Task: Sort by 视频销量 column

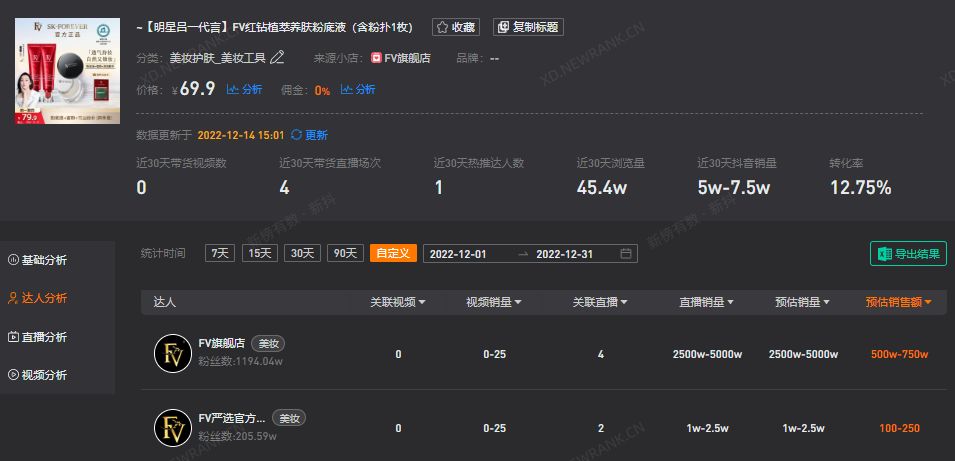Action: [494, 302]
